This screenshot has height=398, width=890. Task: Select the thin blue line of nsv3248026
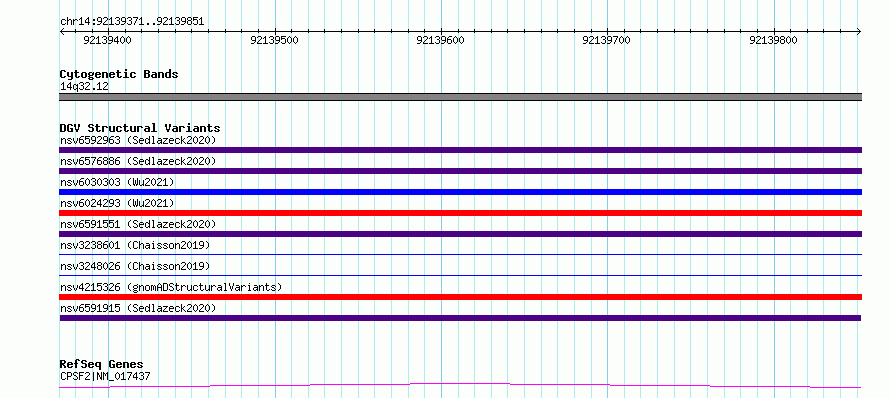point(460,275)
